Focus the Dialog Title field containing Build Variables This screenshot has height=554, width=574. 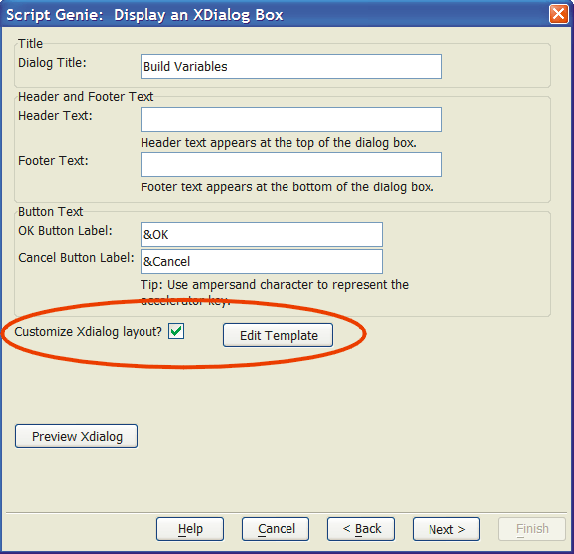[x=291, y=67]
